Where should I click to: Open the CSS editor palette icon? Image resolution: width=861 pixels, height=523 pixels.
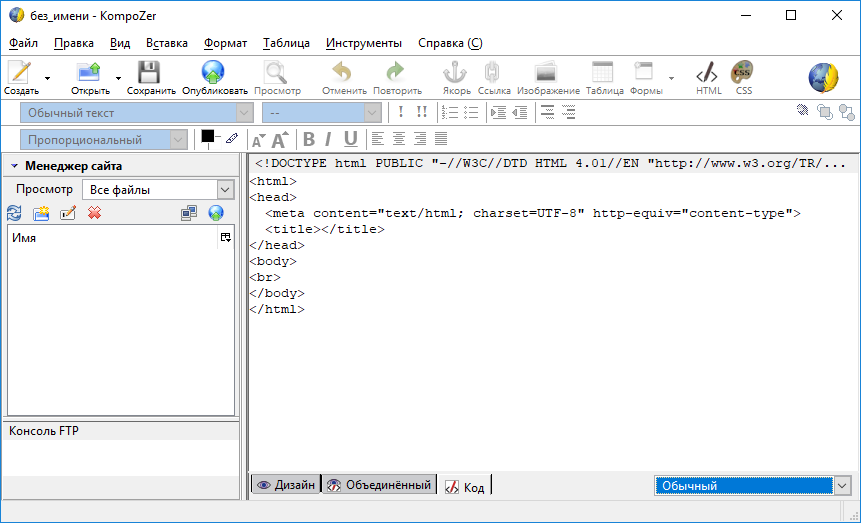(742, 73)
